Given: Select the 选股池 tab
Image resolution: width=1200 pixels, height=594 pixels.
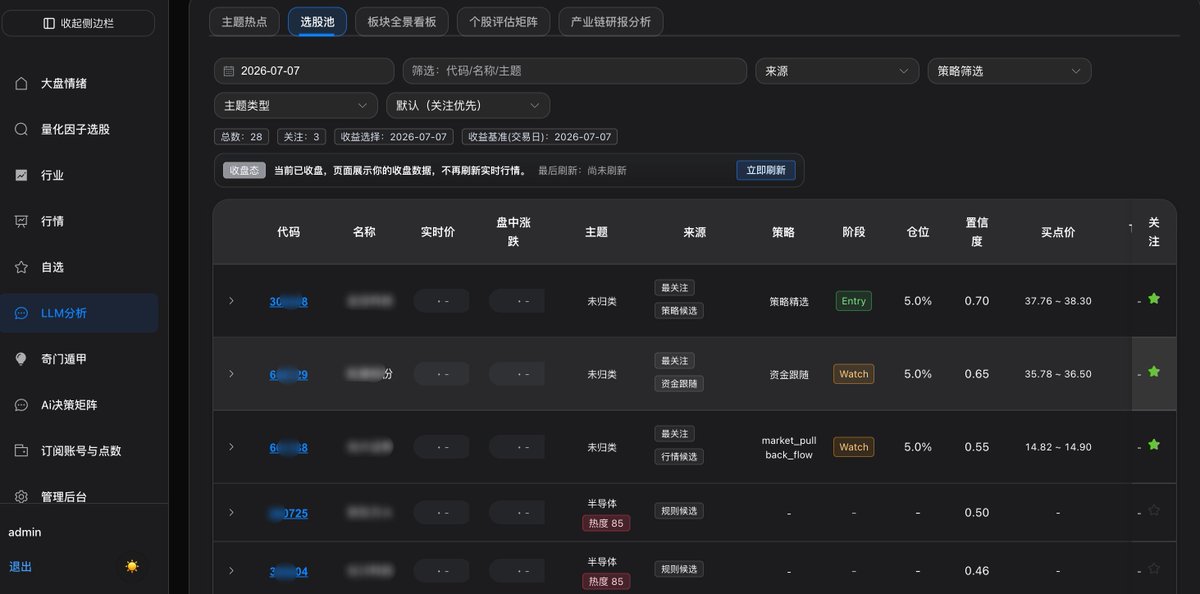Looking at the screenshot, I should (317, 21).
